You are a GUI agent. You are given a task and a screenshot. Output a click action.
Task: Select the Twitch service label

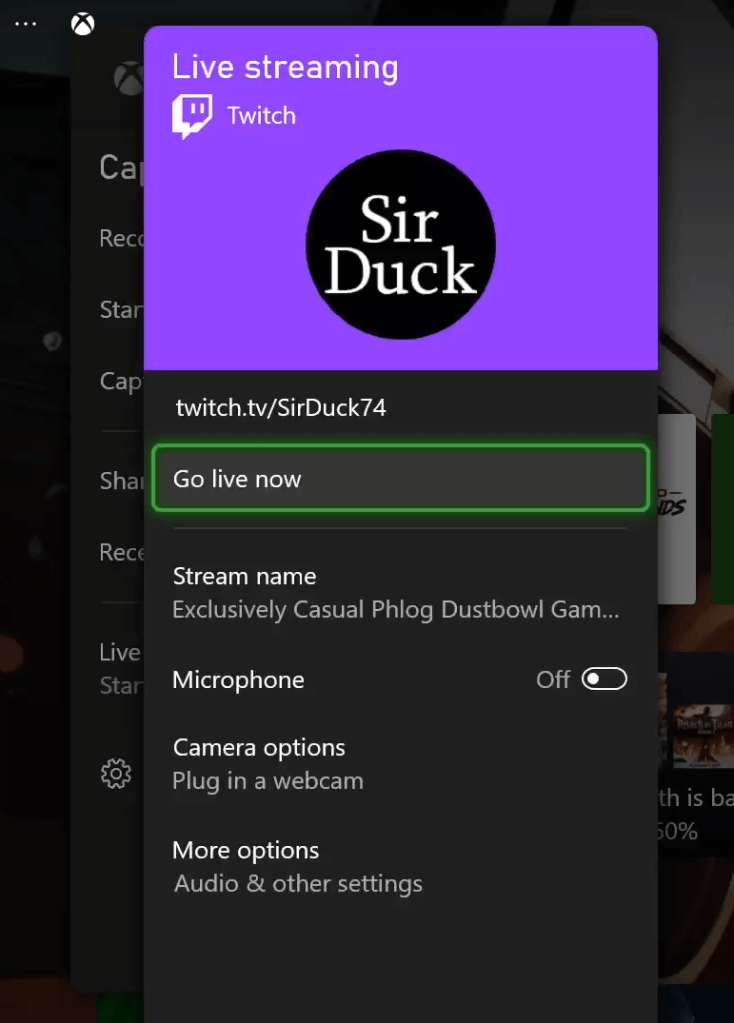[x=261, y=116]
